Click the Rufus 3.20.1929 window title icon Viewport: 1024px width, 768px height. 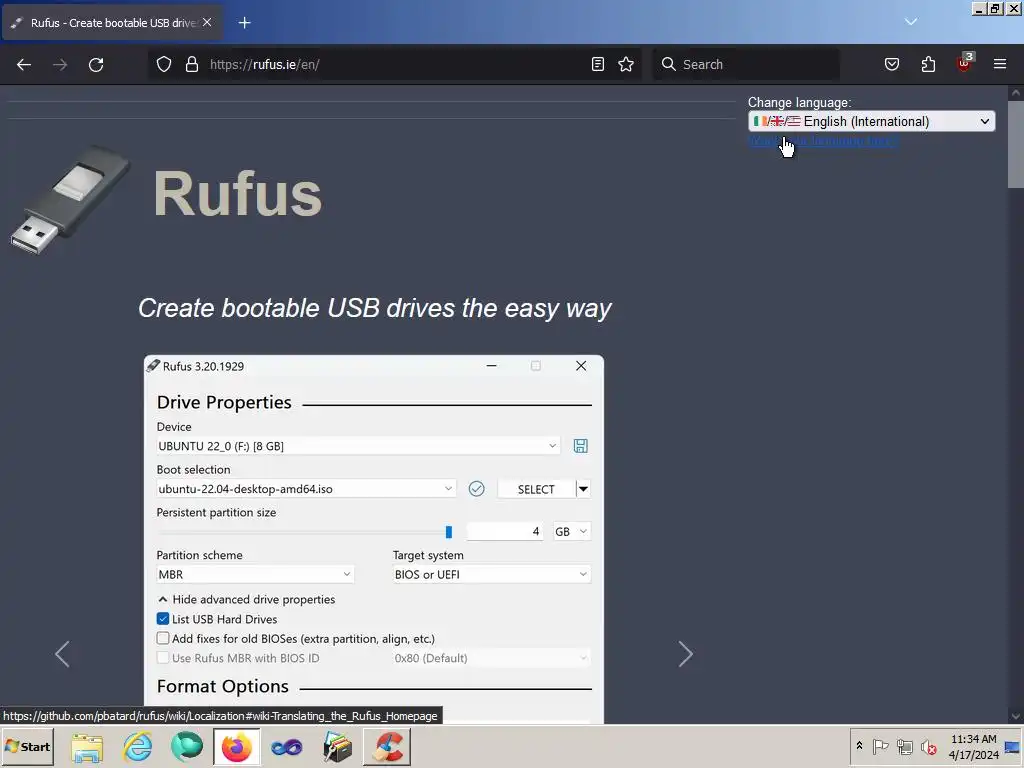pos(153,366)
